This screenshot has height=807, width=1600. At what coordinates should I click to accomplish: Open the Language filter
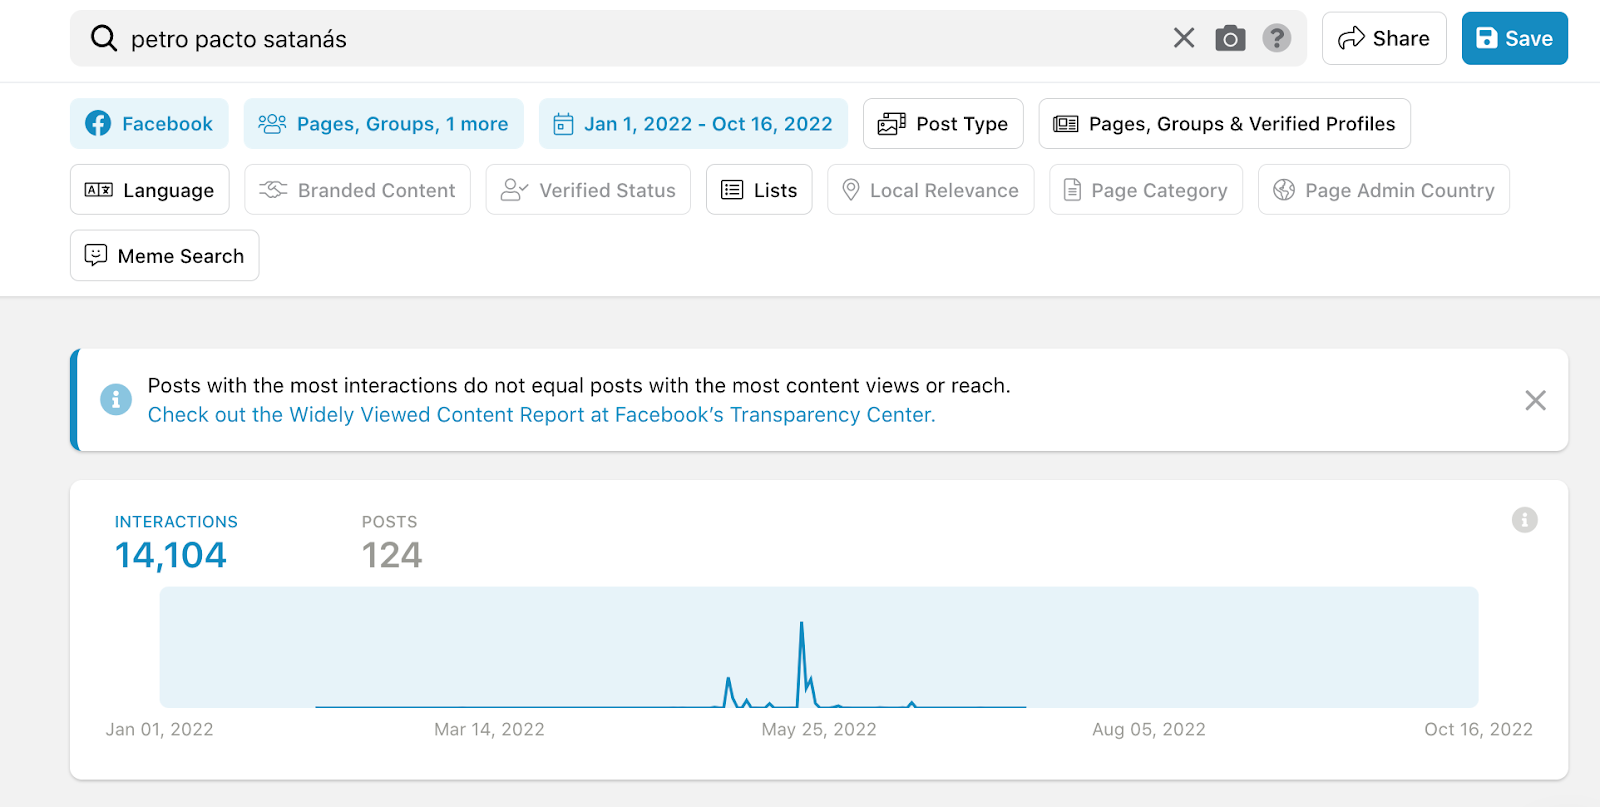click(149, 190)
